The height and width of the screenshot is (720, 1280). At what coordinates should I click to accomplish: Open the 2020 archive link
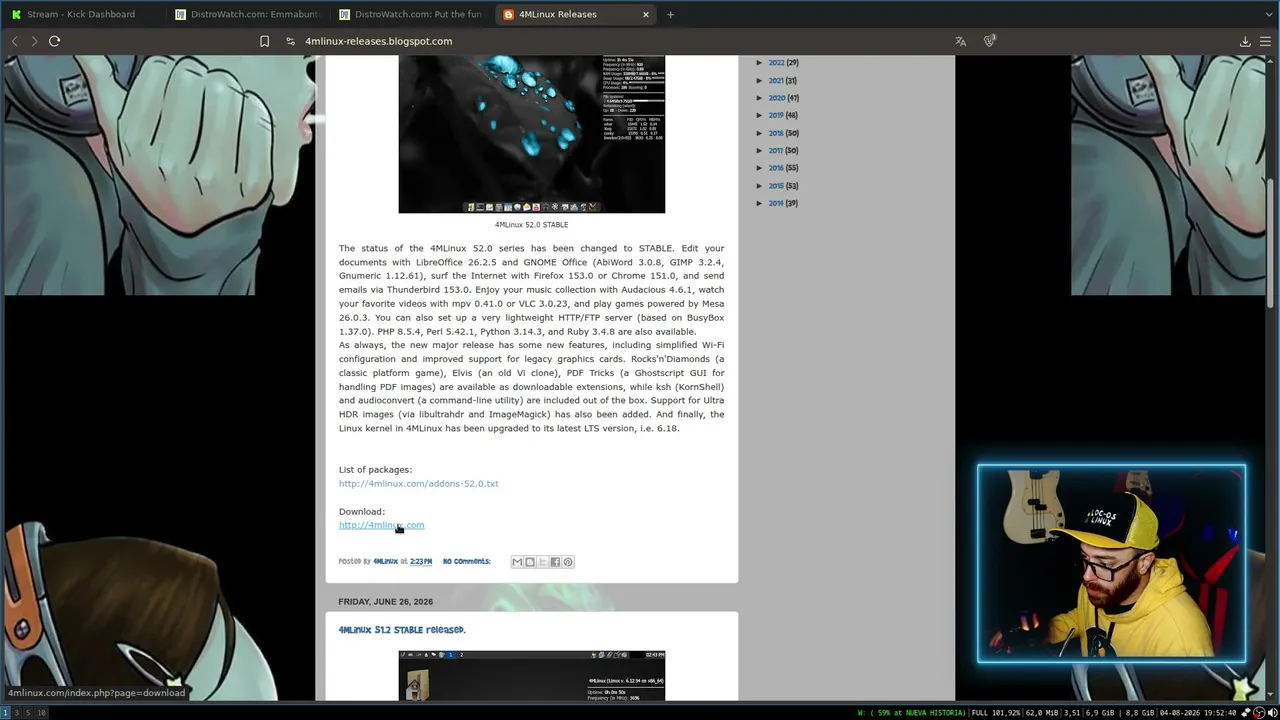(x=776, y=98)
